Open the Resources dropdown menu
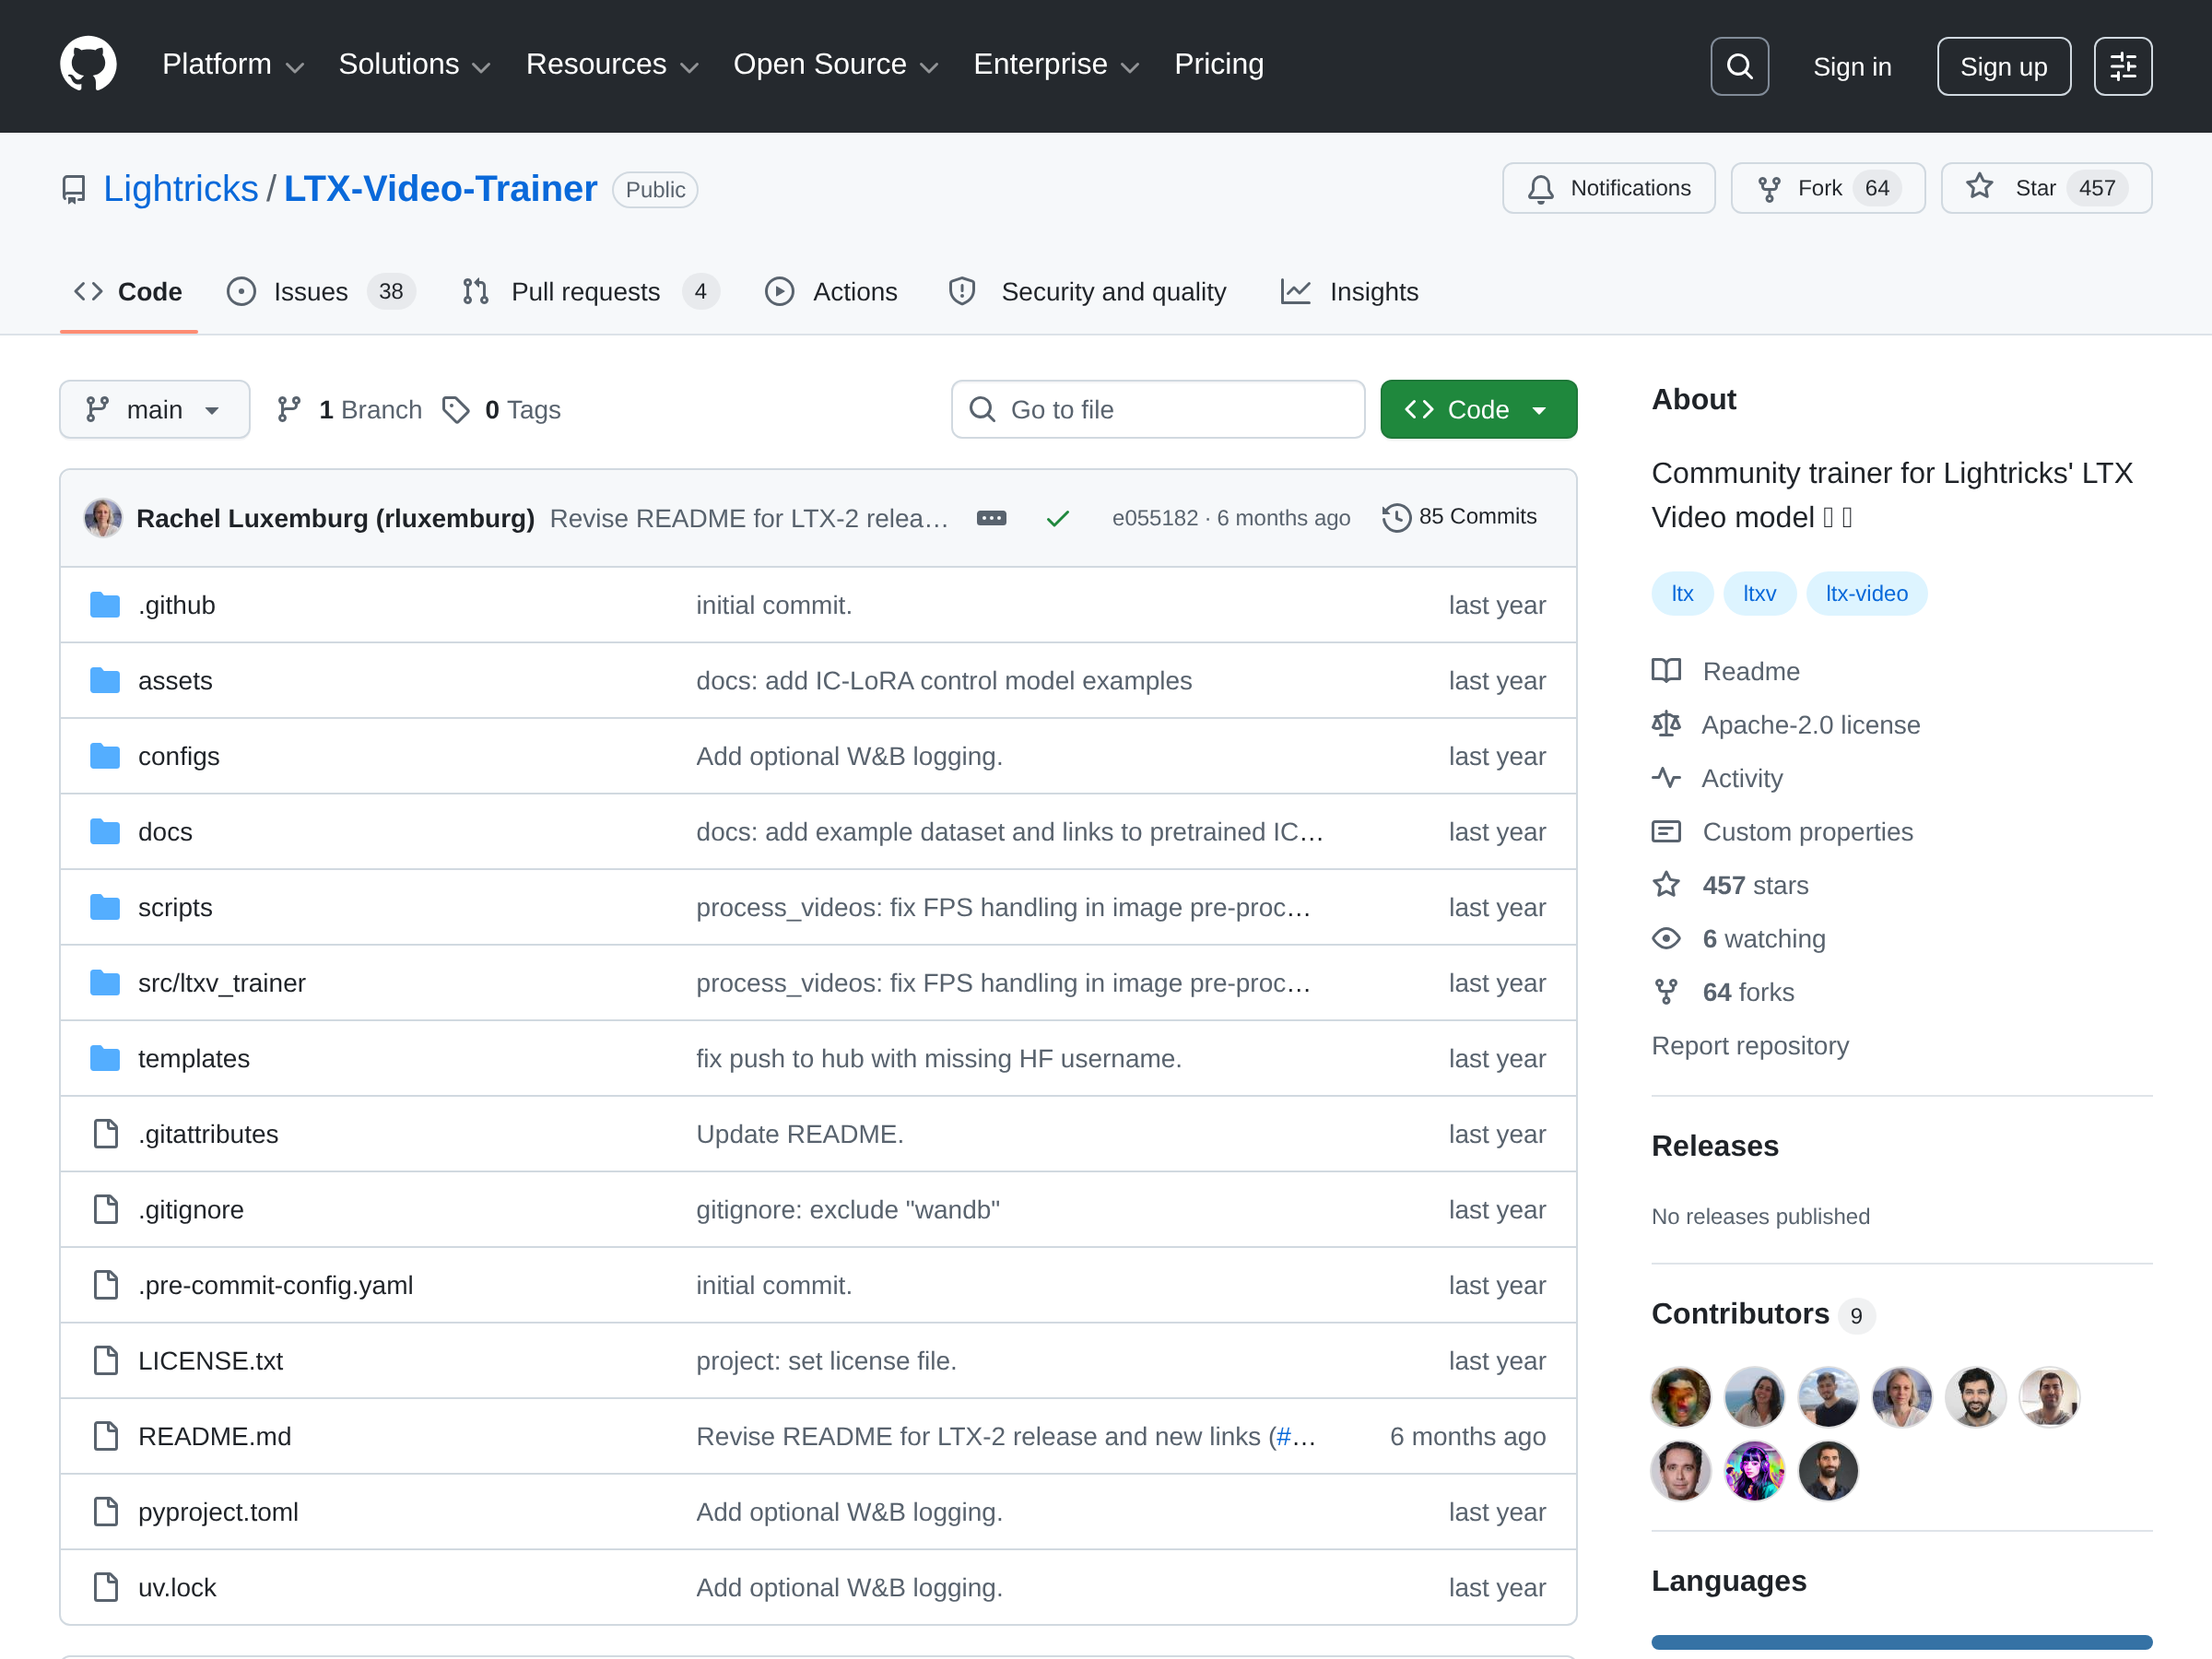The image size is (2212, 1659). (612, 65)
